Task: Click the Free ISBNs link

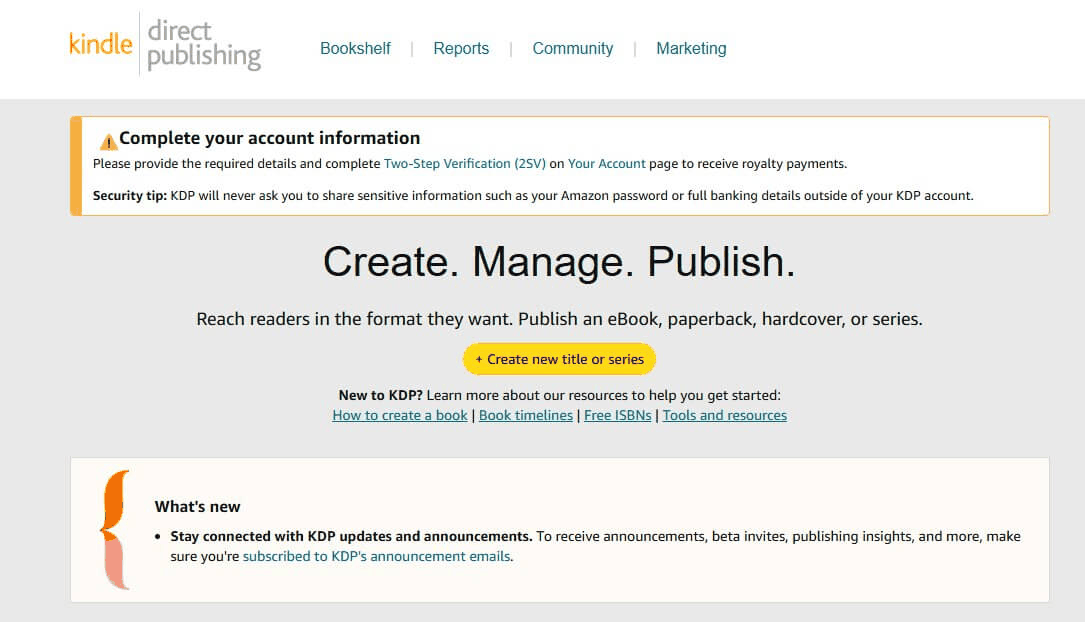Action: [617, 415]
